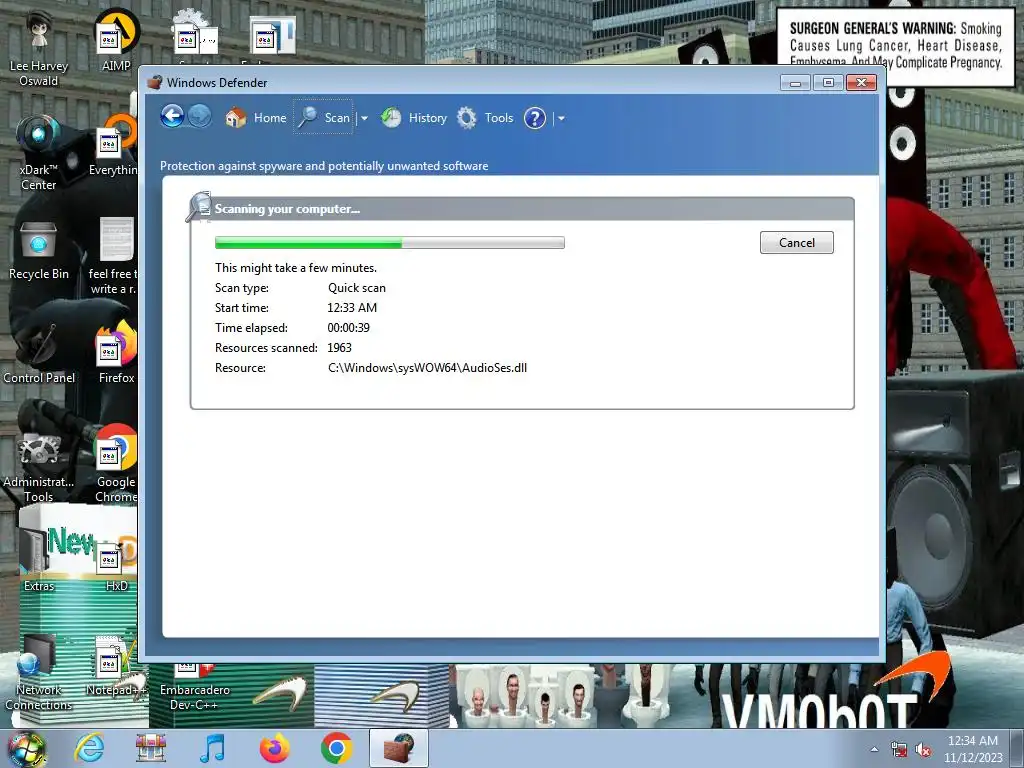Click the Tools label in toolbar
The height and width of the screenshot is (768, 1024).
click(499, 118)
